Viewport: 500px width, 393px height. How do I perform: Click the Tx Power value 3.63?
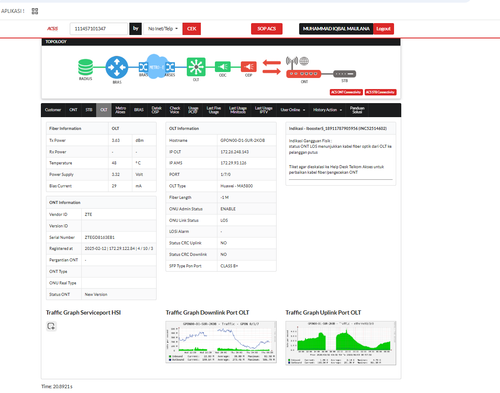point(116,140)
